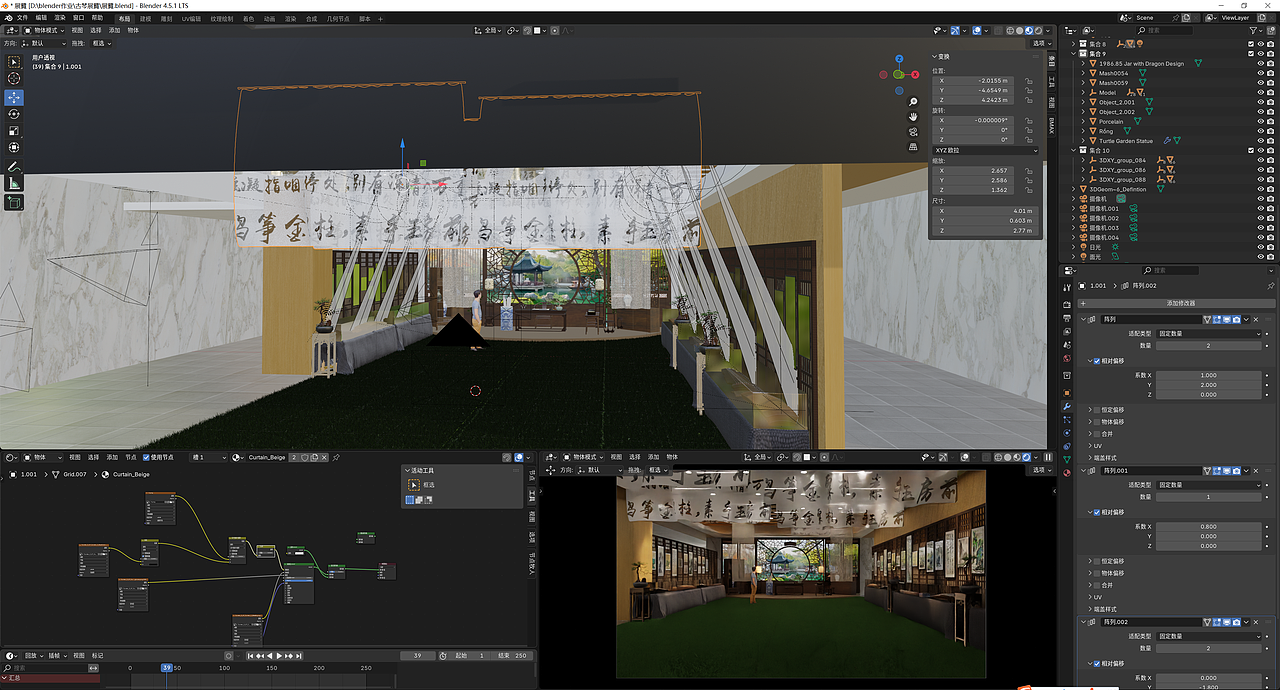Open the 渲染 menu in the top bar
Viewport: 1280px width, 690px height.
[x=58, y=17]
